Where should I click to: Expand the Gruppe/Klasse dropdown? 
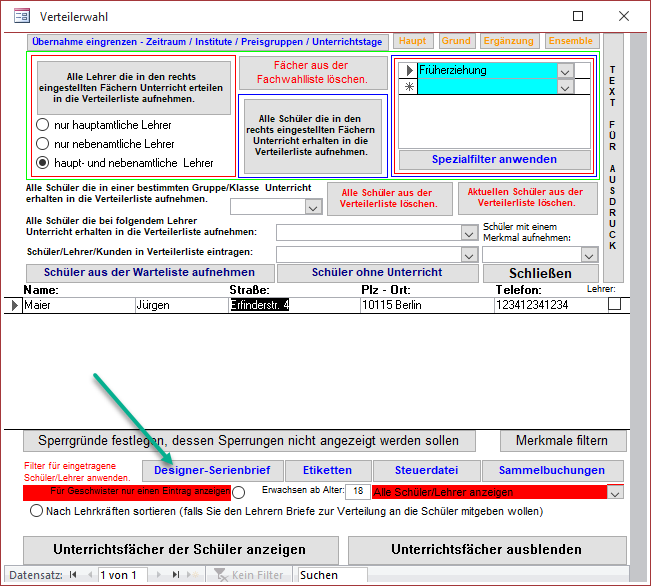[312, 207]
